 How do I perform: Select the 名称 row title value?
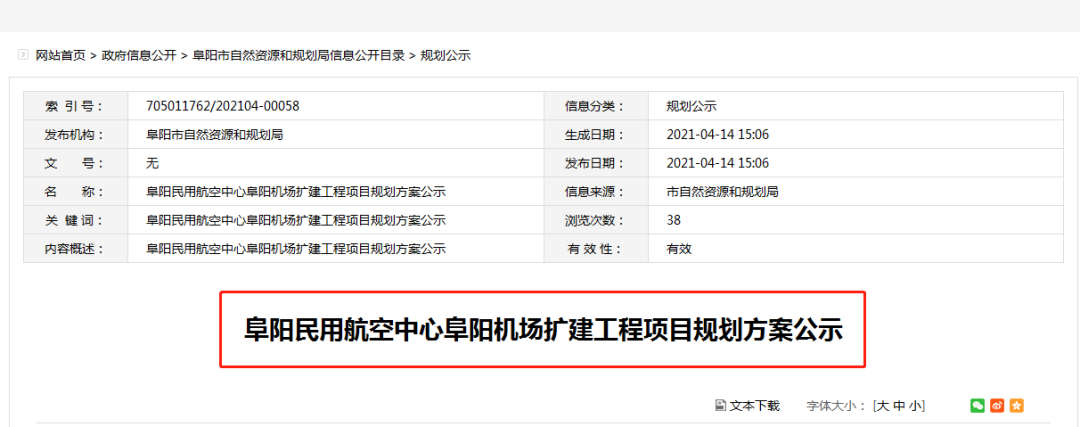coord(296,192)
